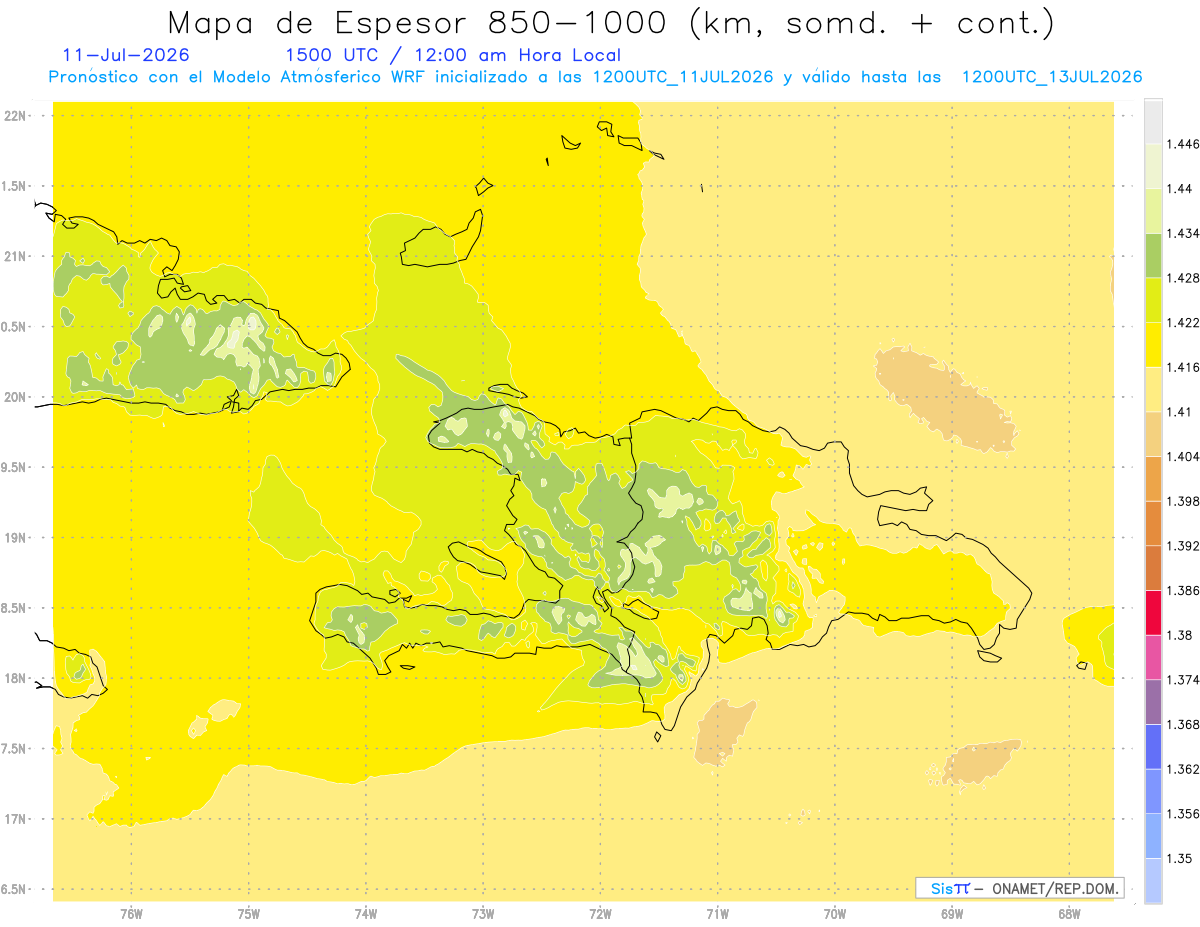Viewport: 1200px width, 927px height.
Task: Click the 70W longitude label
Action: click(x=835, y=914)
